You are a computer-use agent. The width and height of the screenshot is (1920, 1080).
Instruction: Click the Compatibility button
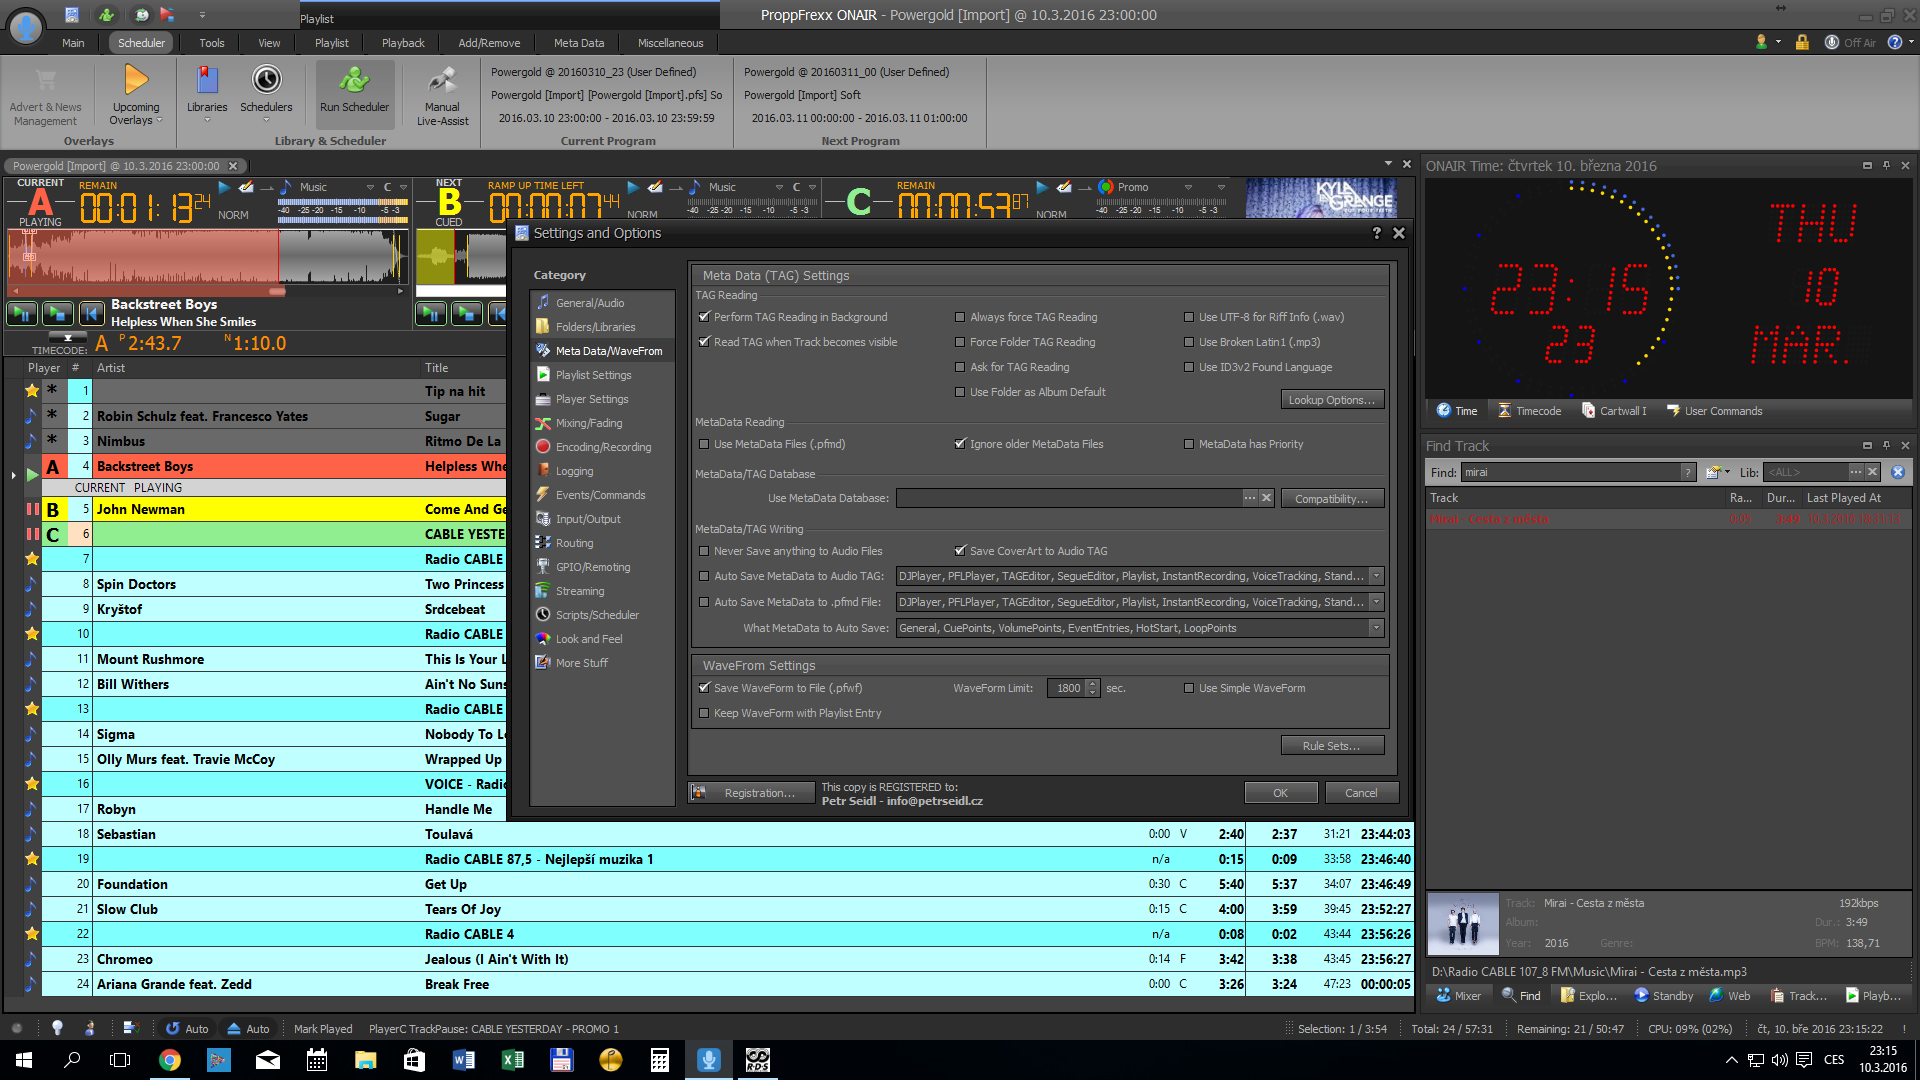point(1332,499)
